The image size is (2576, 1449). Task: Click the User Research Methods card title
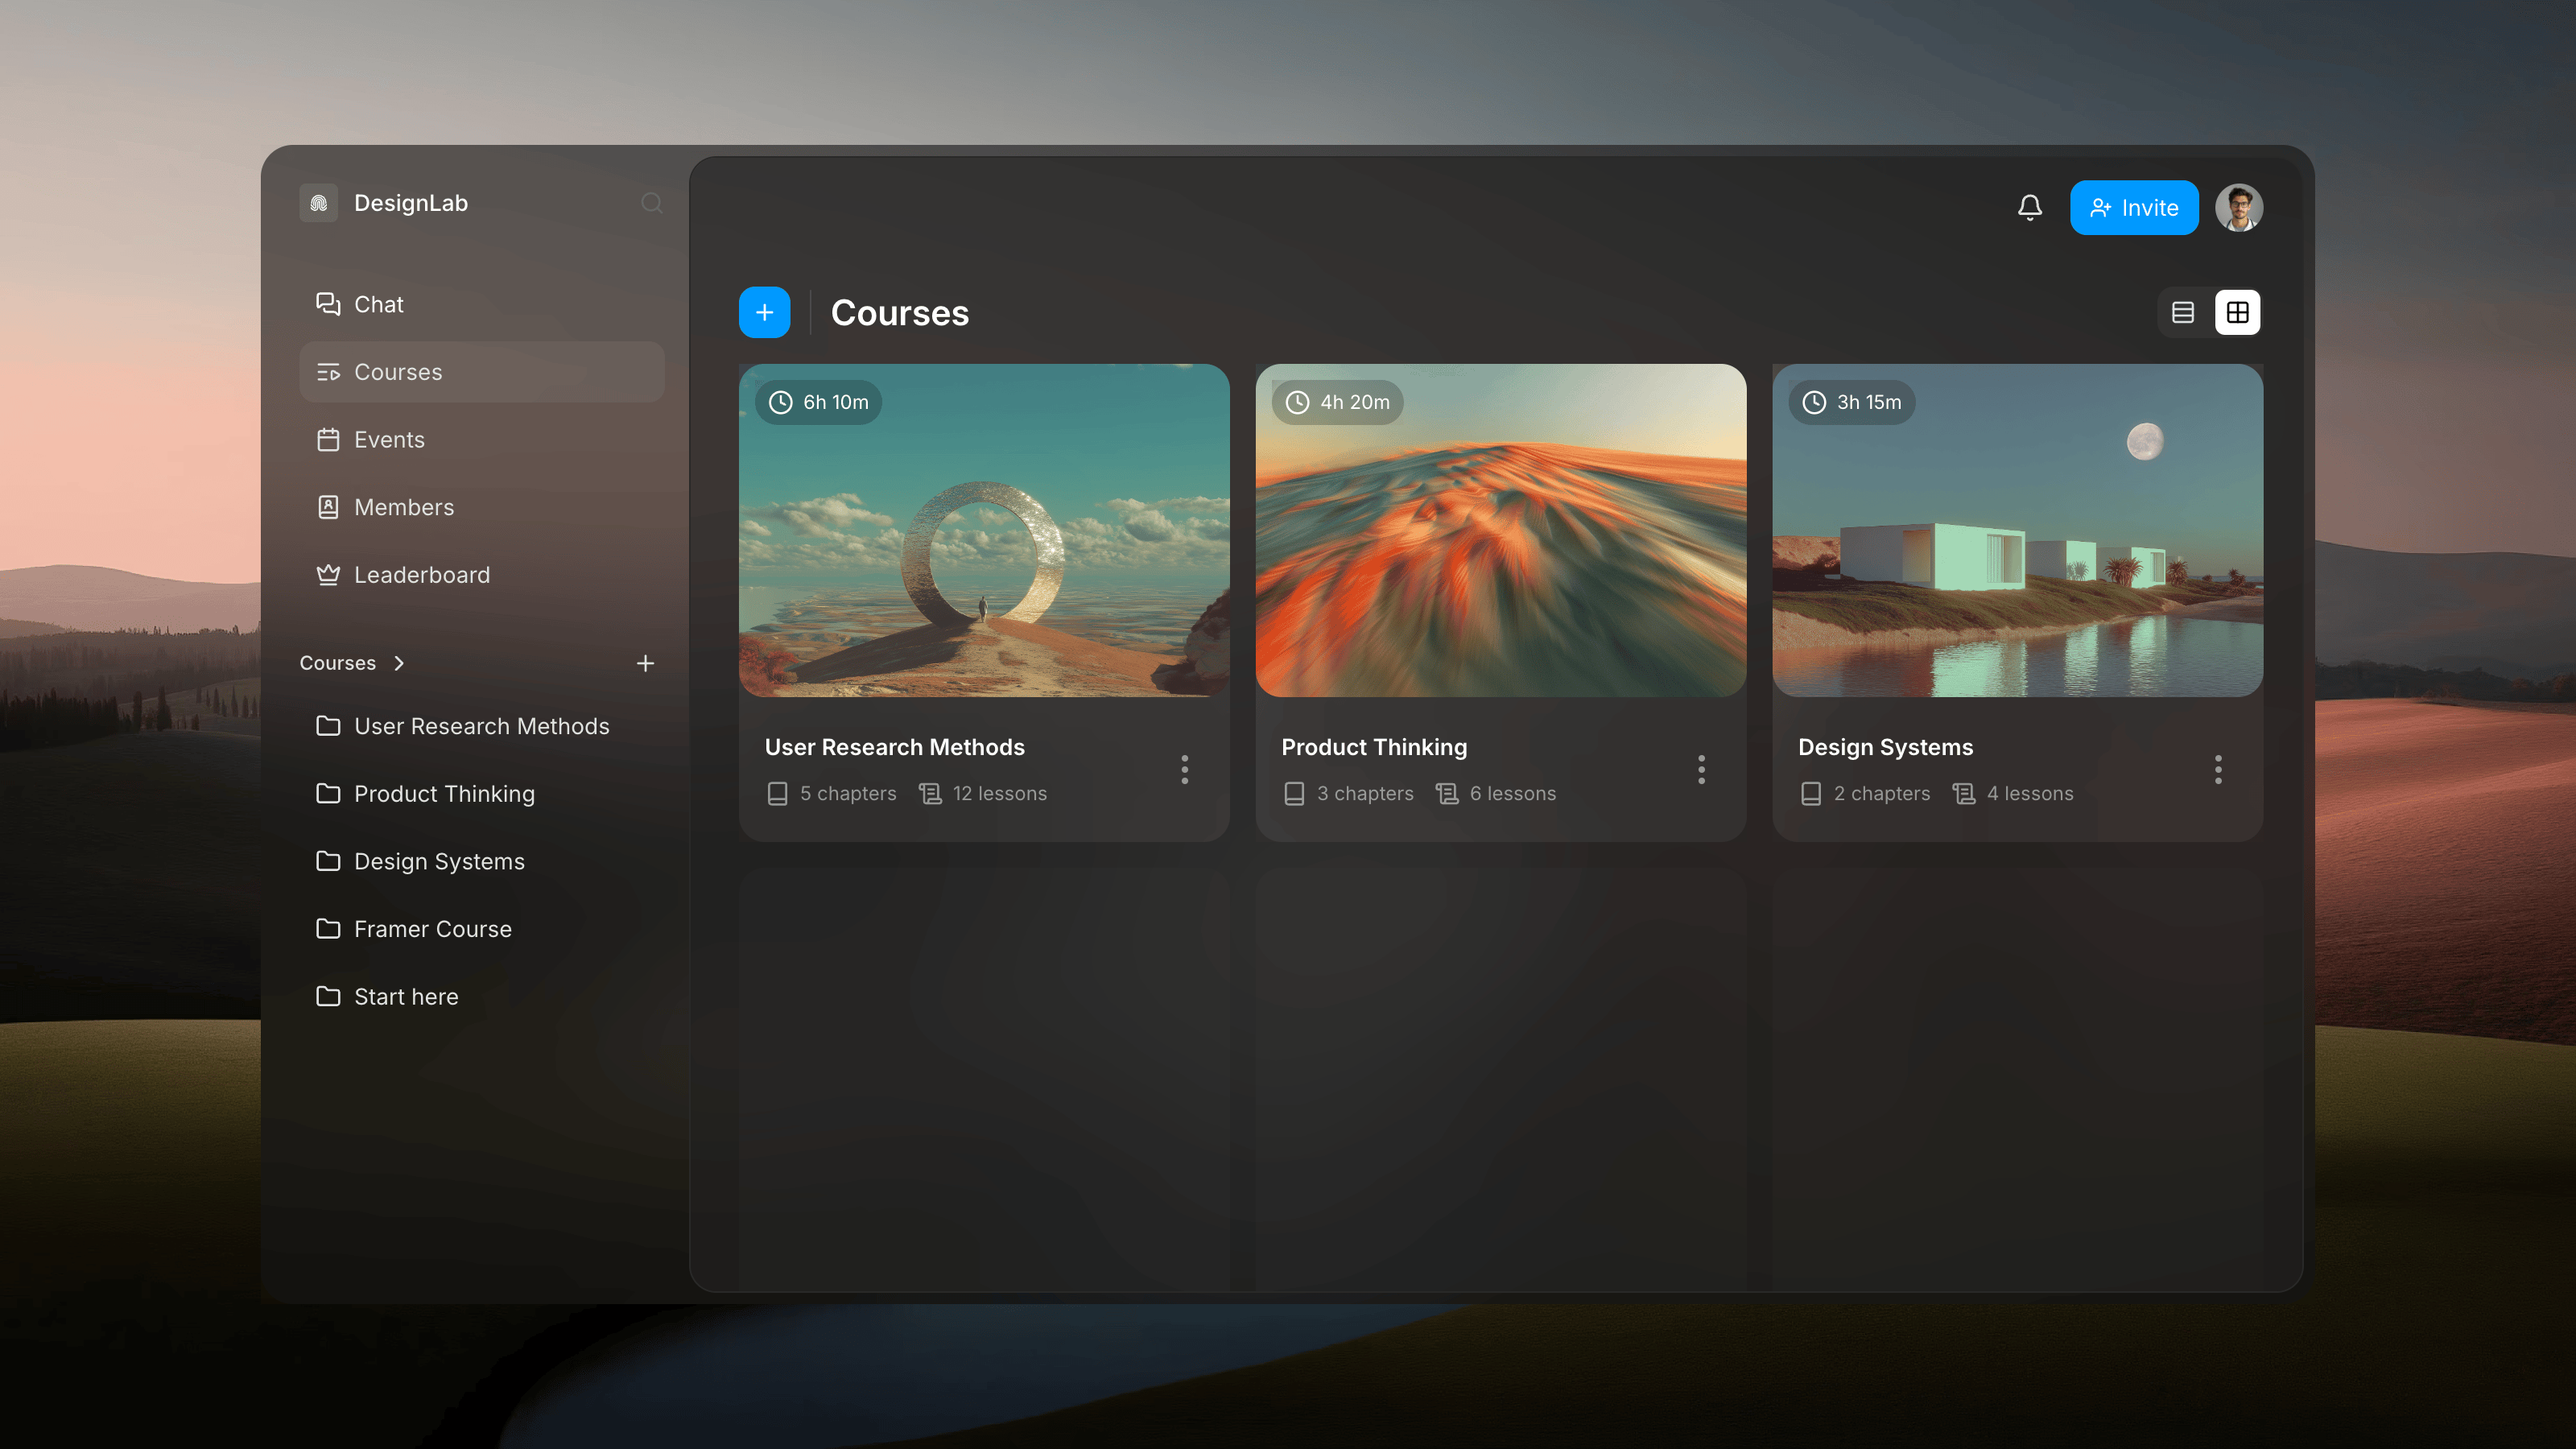[x=894, y=747]
